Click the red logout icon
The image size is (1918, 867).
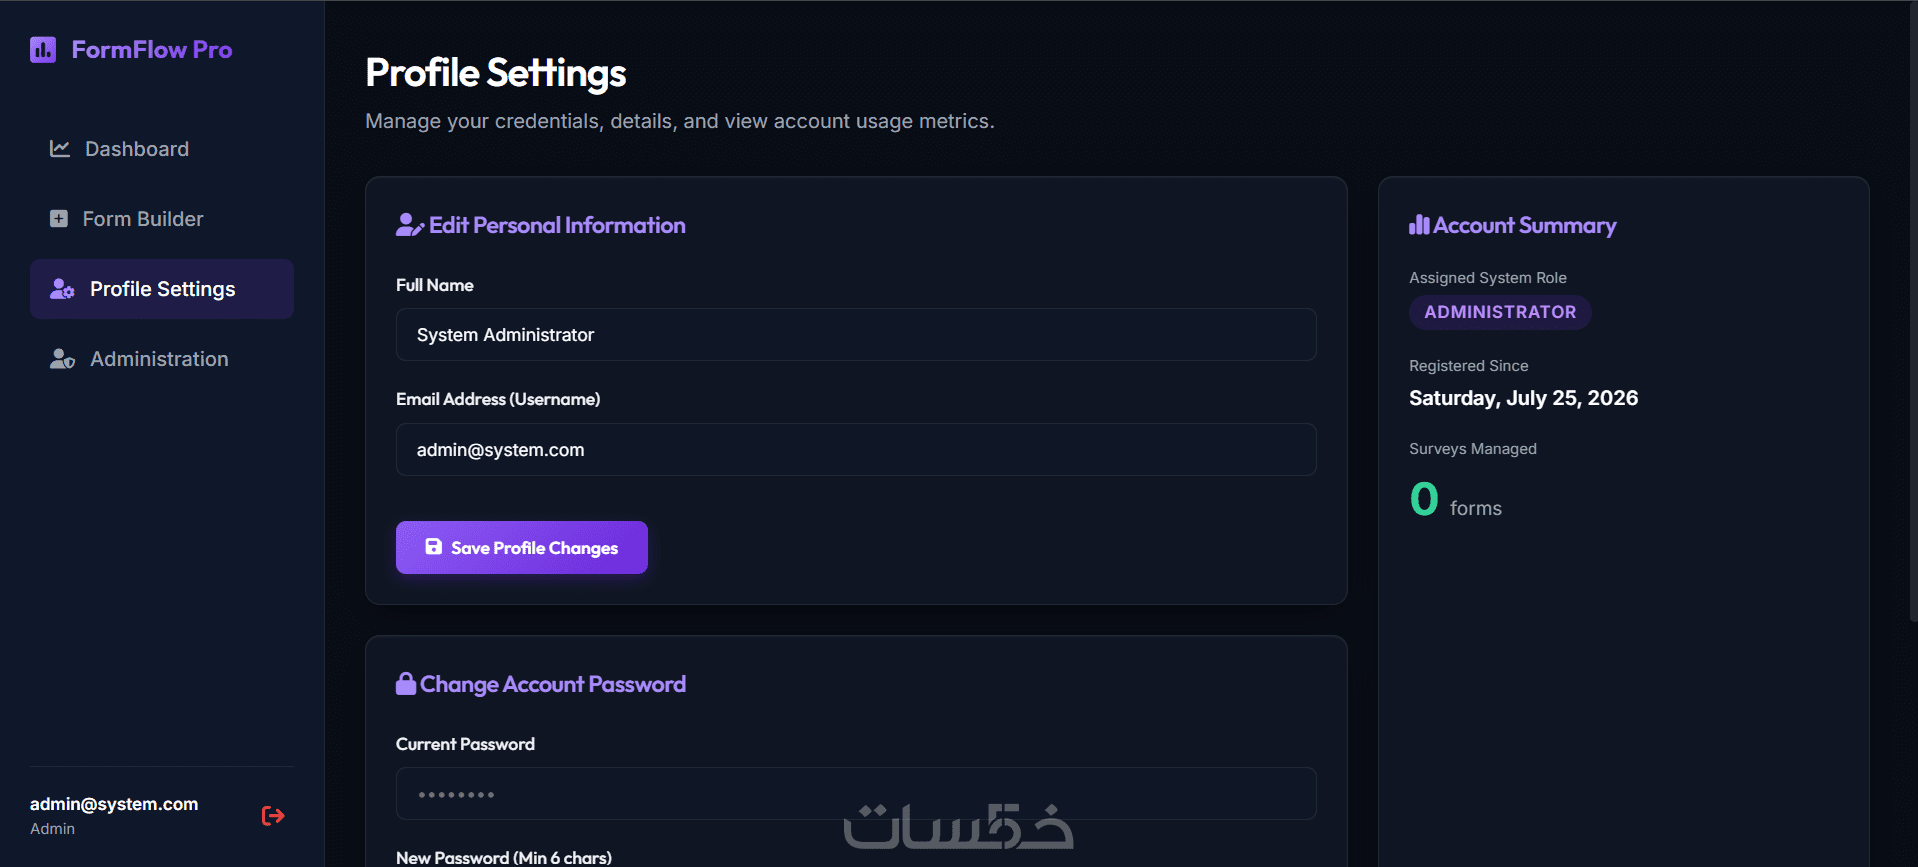[x=273, y=816]
